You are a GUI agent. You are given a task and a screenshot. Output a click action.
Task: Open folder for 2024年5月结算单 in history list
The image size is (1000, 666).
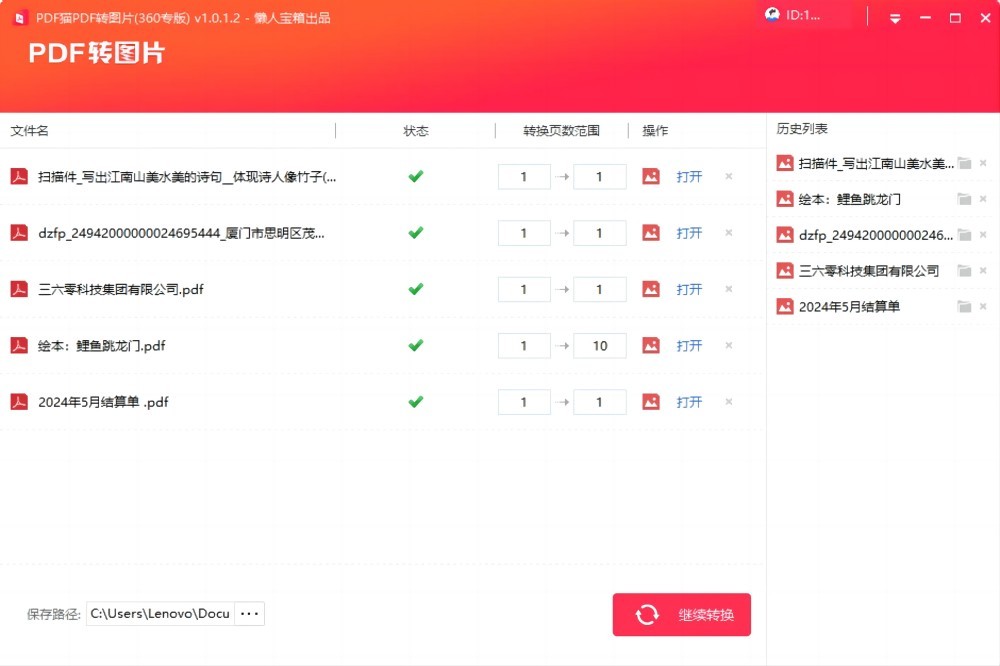(964, 307)
